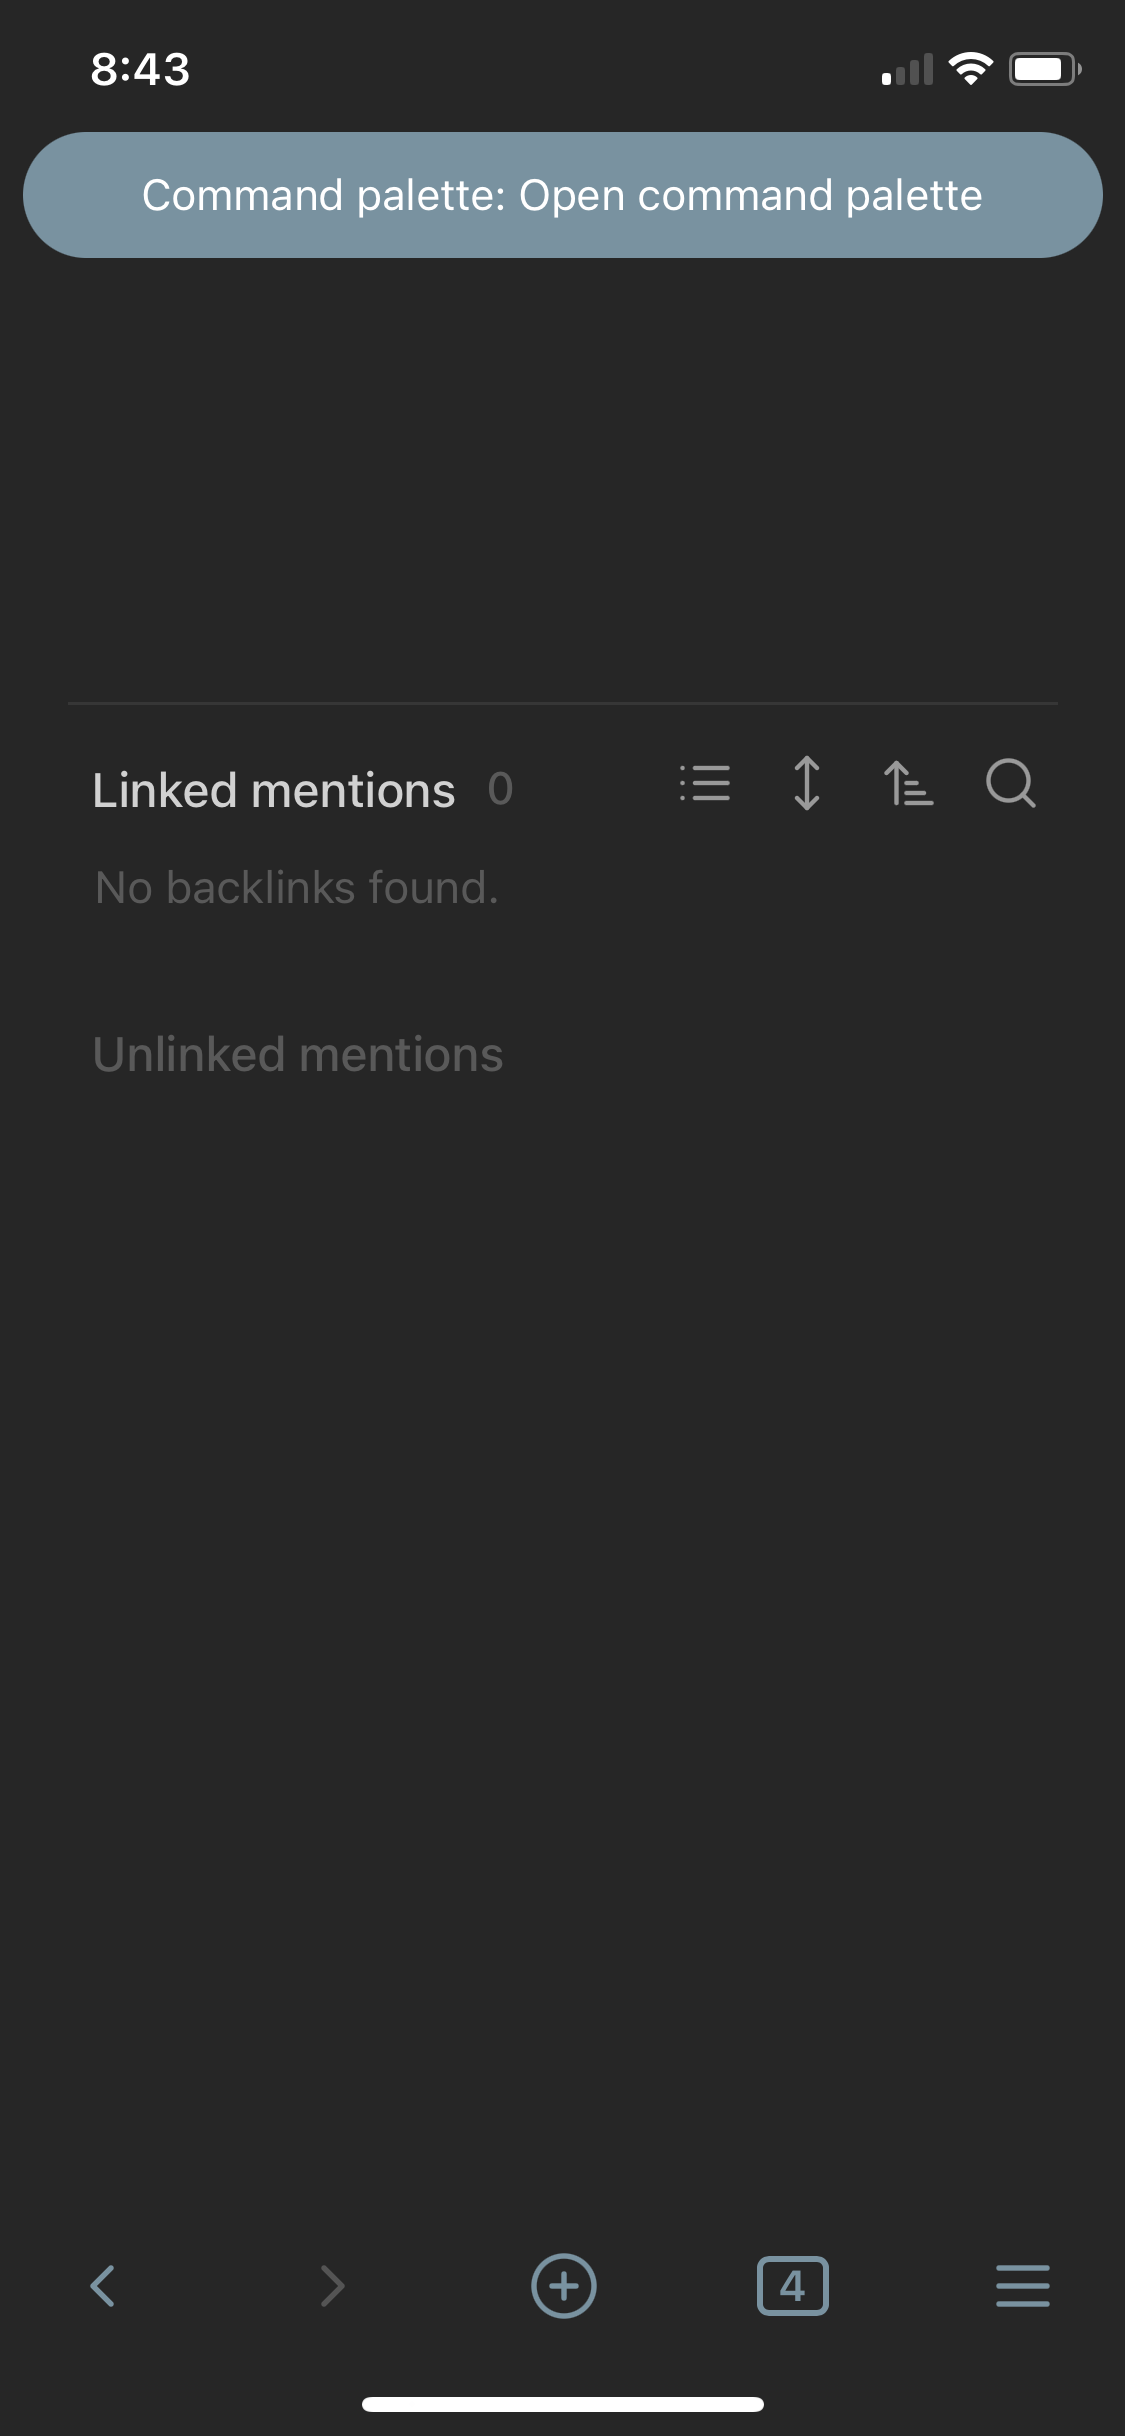The height and width of the screenshot is (2436, 1125).
Task: Tap the cellular signal bars icon
Action: [907, 70]
